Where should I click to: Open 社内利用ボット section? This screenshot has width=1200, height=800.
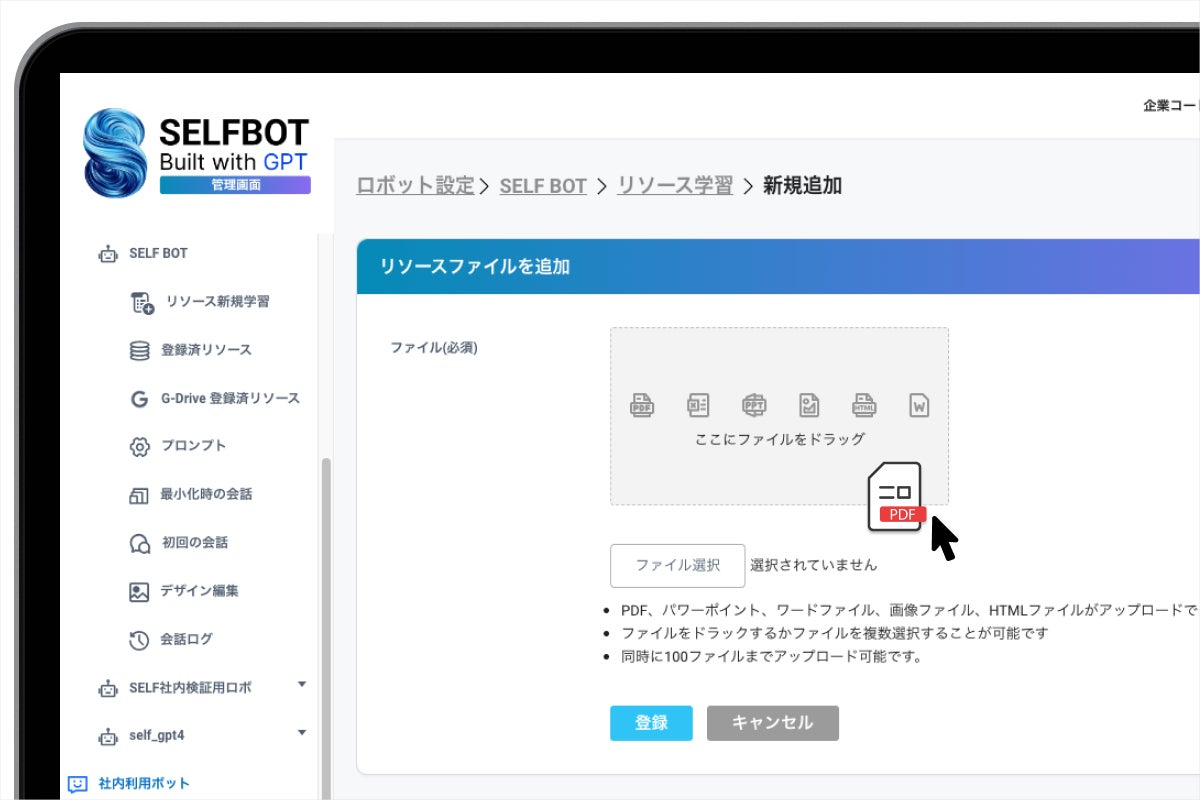[144, 784]
